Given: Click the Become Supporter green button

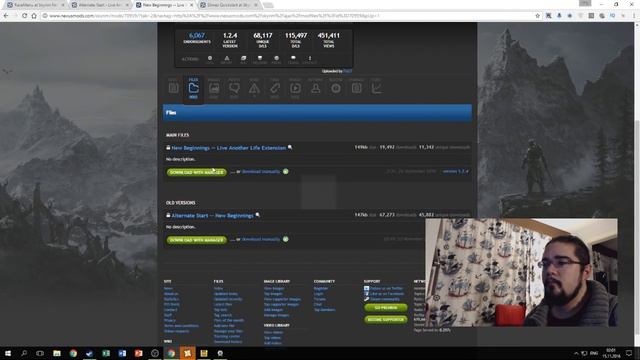Looking at the screenshot, I should point(386,320).
